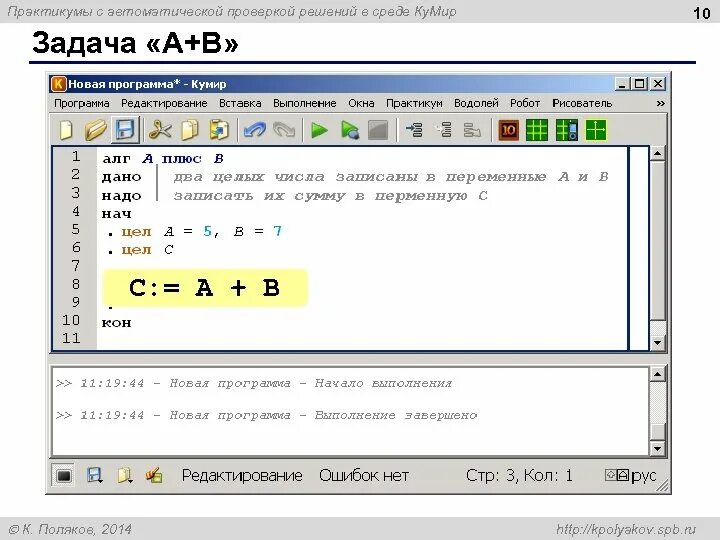
Task: Click the black terminal icon in status bar
Action: pyautogui.click(x=63, y=476)
